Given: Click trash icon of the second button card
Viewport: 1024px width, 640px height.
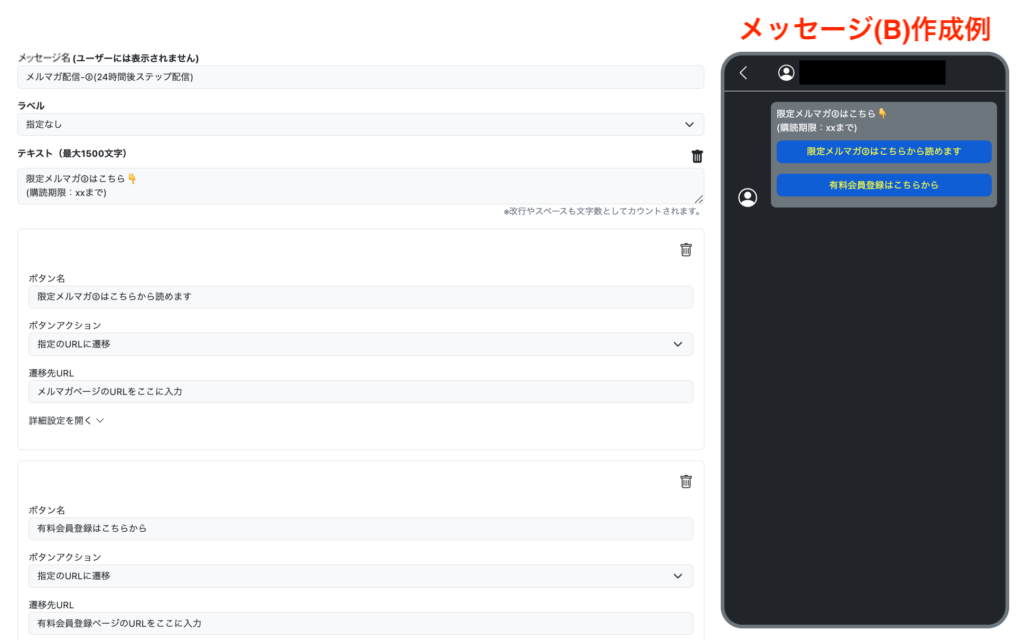Looking at the screenshot, I should (686, 481).
